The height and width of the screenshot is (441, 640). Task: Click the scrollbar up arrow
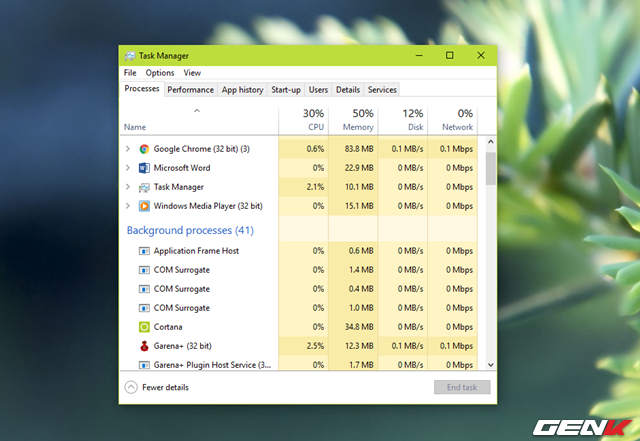coord(491,142)
